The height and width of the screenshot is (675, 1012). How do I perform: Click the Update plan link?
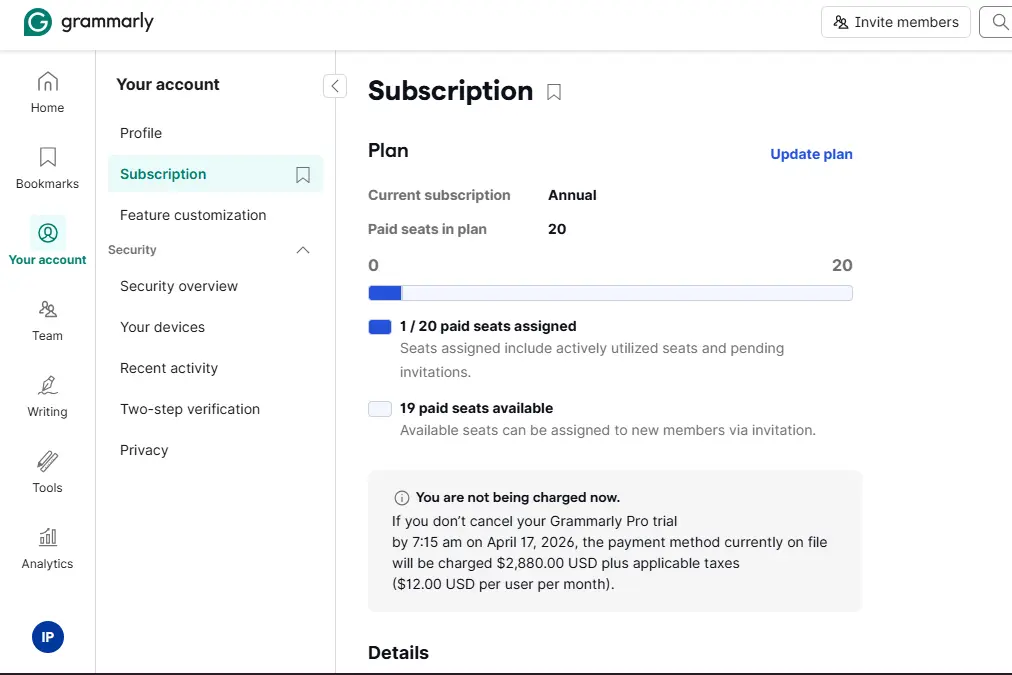coord(811,154)
